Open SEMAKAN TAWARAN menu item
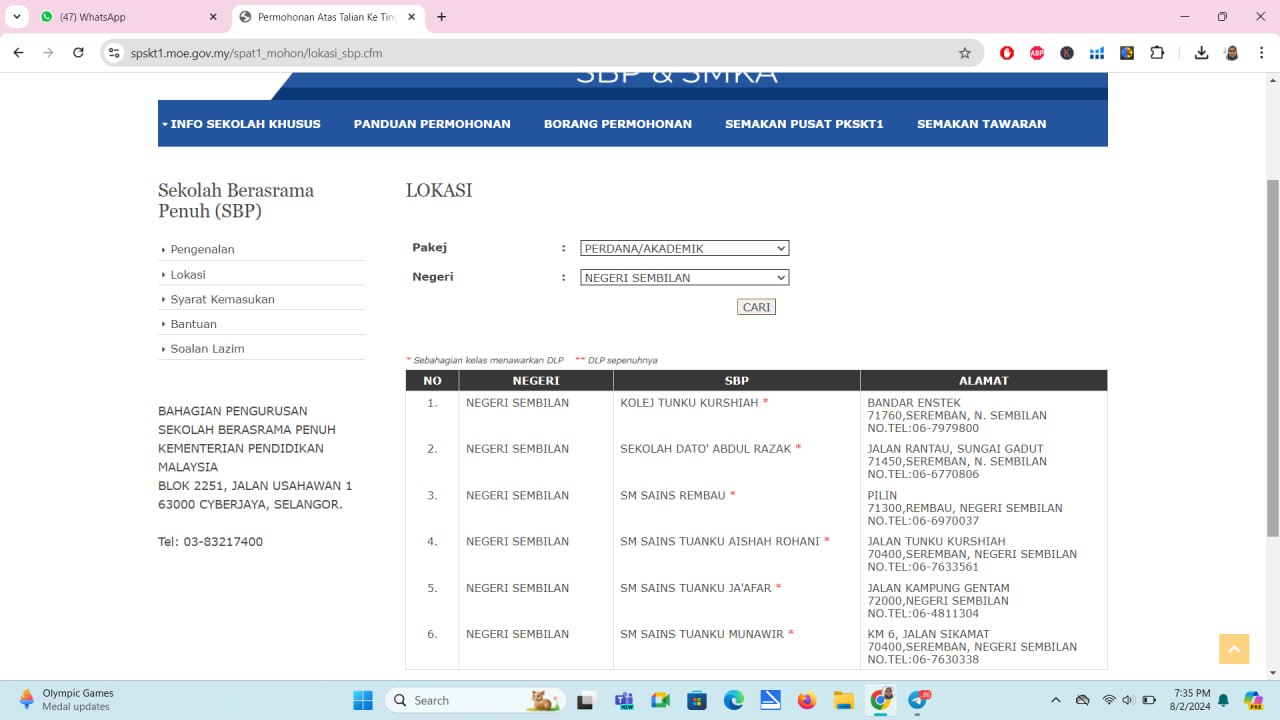1280x720 pixels. tap(981, 124)
